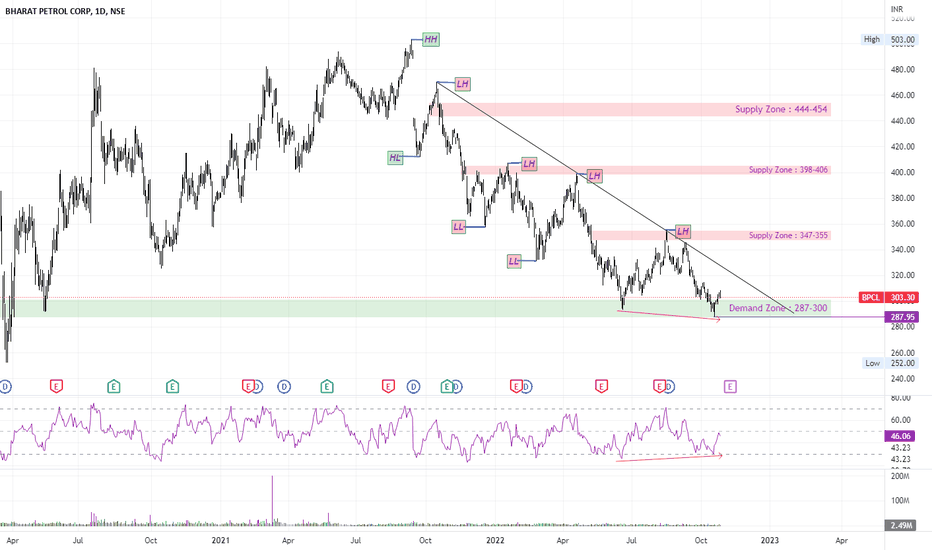Click Demand Zone : 287-300 label
Viewport: 932px width, 550px height.
[778, 308]
